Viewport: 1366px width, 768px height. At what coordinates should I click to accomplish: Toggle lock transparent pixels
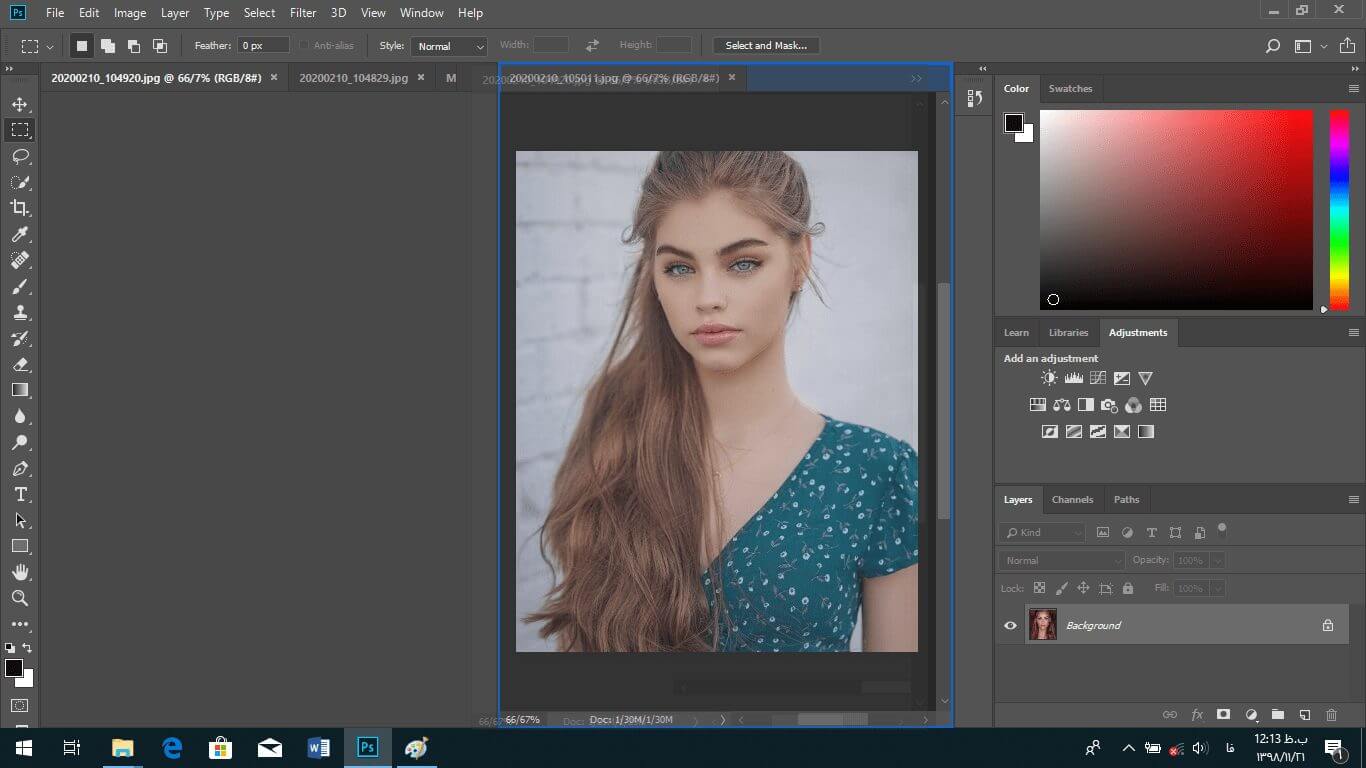(x=1039, y=588)
